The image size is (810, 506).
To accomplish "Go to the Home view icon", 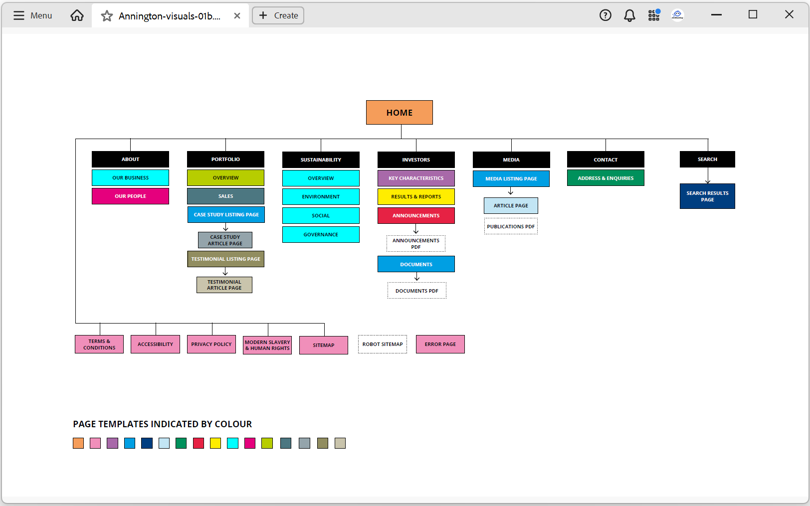I will click(77, 16).
